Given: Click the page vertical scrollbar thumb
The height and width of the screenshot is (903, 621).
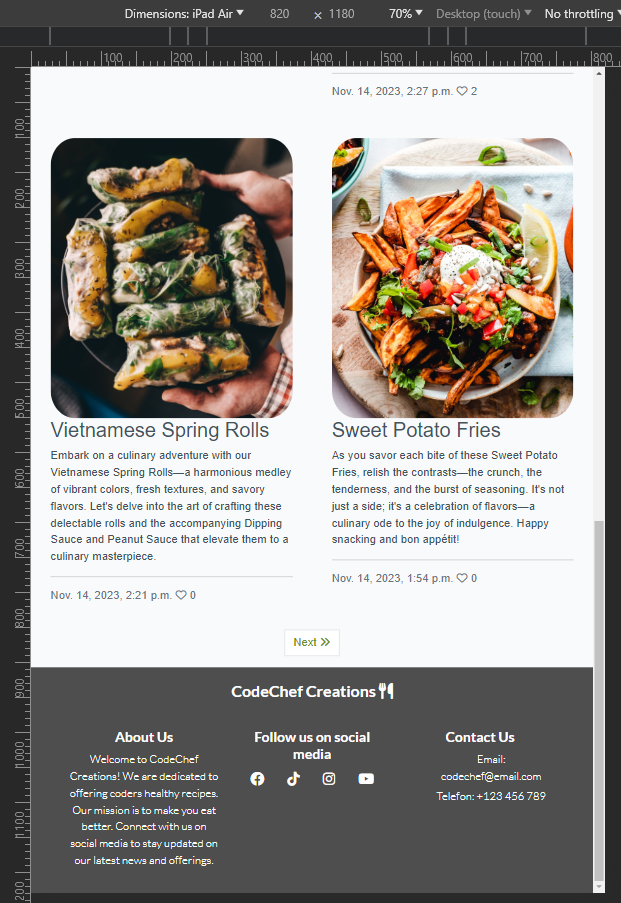Looking at the screenshot, I should click(x=599, y=700).
